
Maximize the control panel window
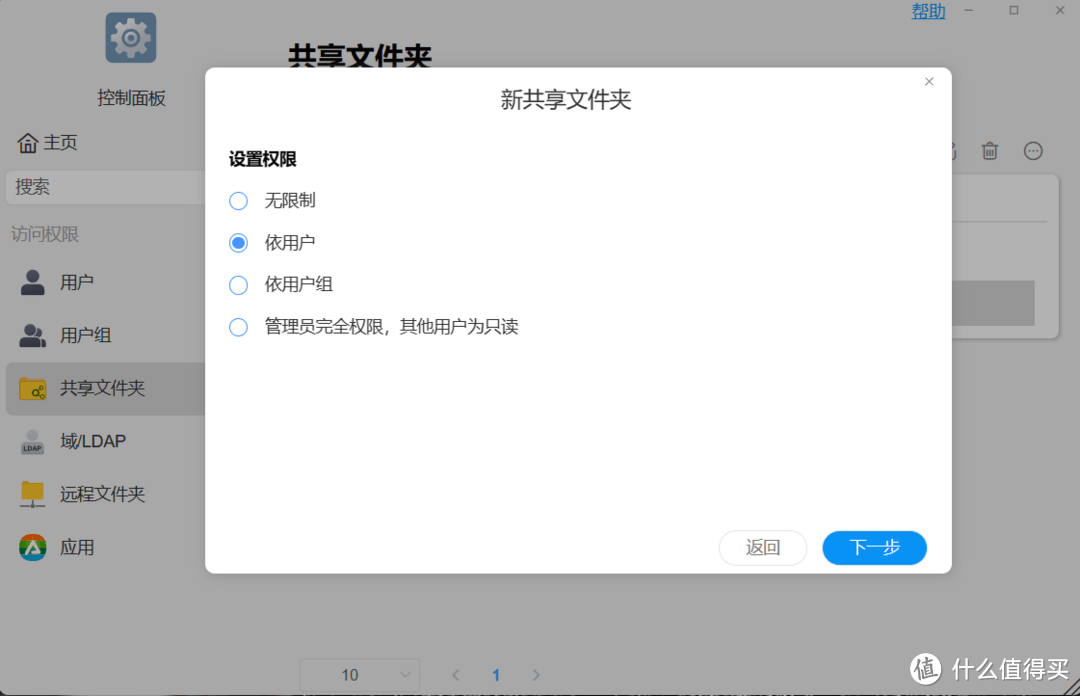pyautogui.click(x=1014, y=10)
